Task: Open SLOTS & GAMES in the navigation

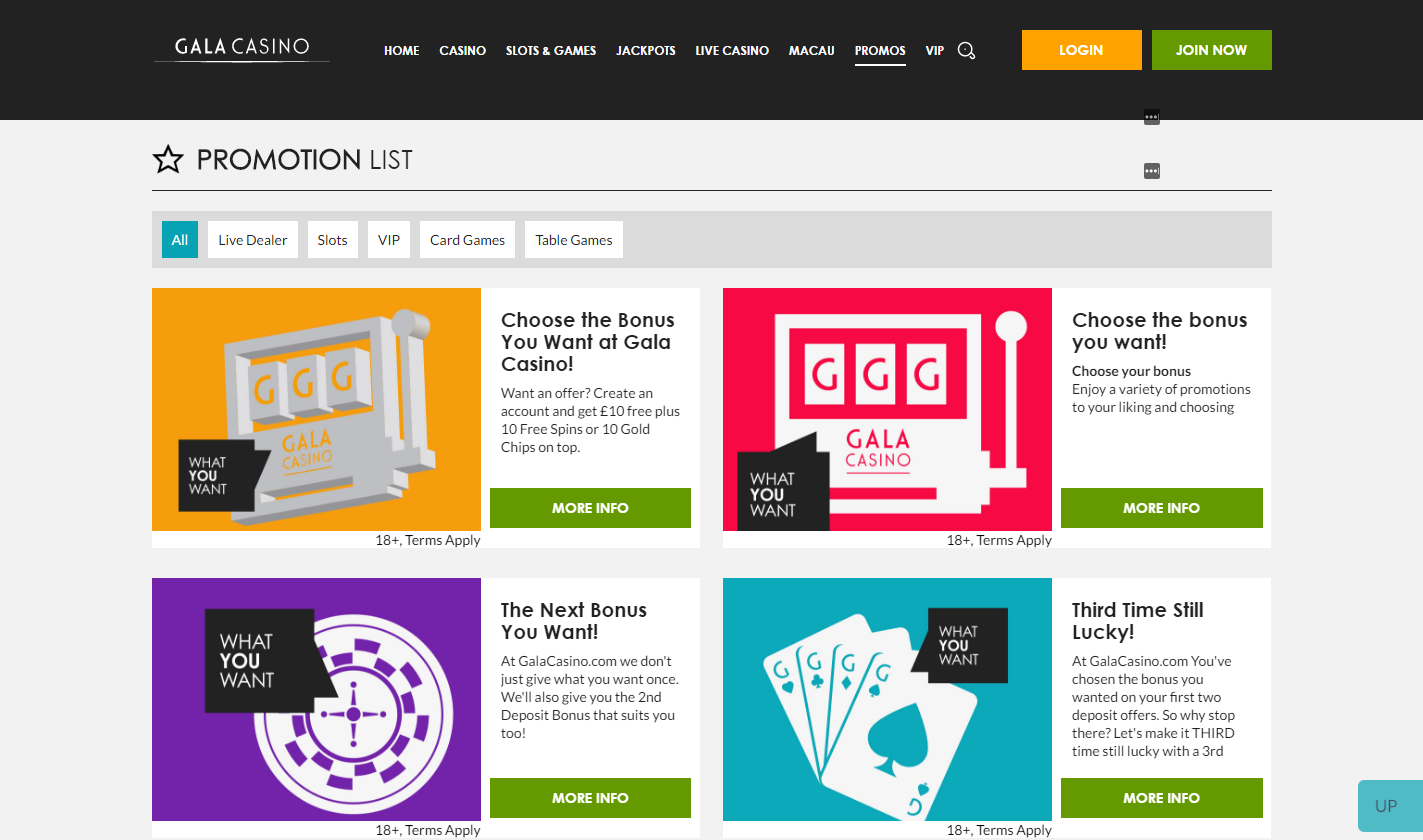Action: [x=551, y=50]
